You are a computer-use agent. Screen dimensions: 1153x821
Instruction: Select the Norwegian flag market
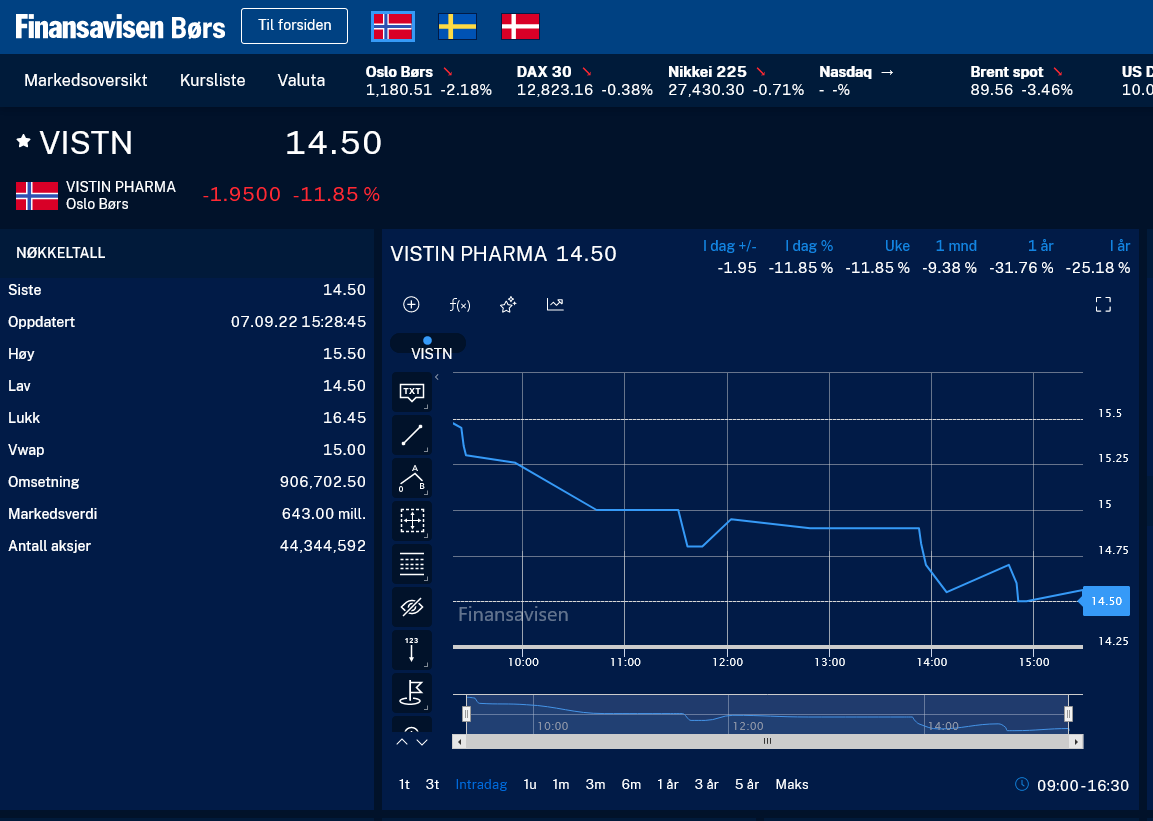coord(393,26)
